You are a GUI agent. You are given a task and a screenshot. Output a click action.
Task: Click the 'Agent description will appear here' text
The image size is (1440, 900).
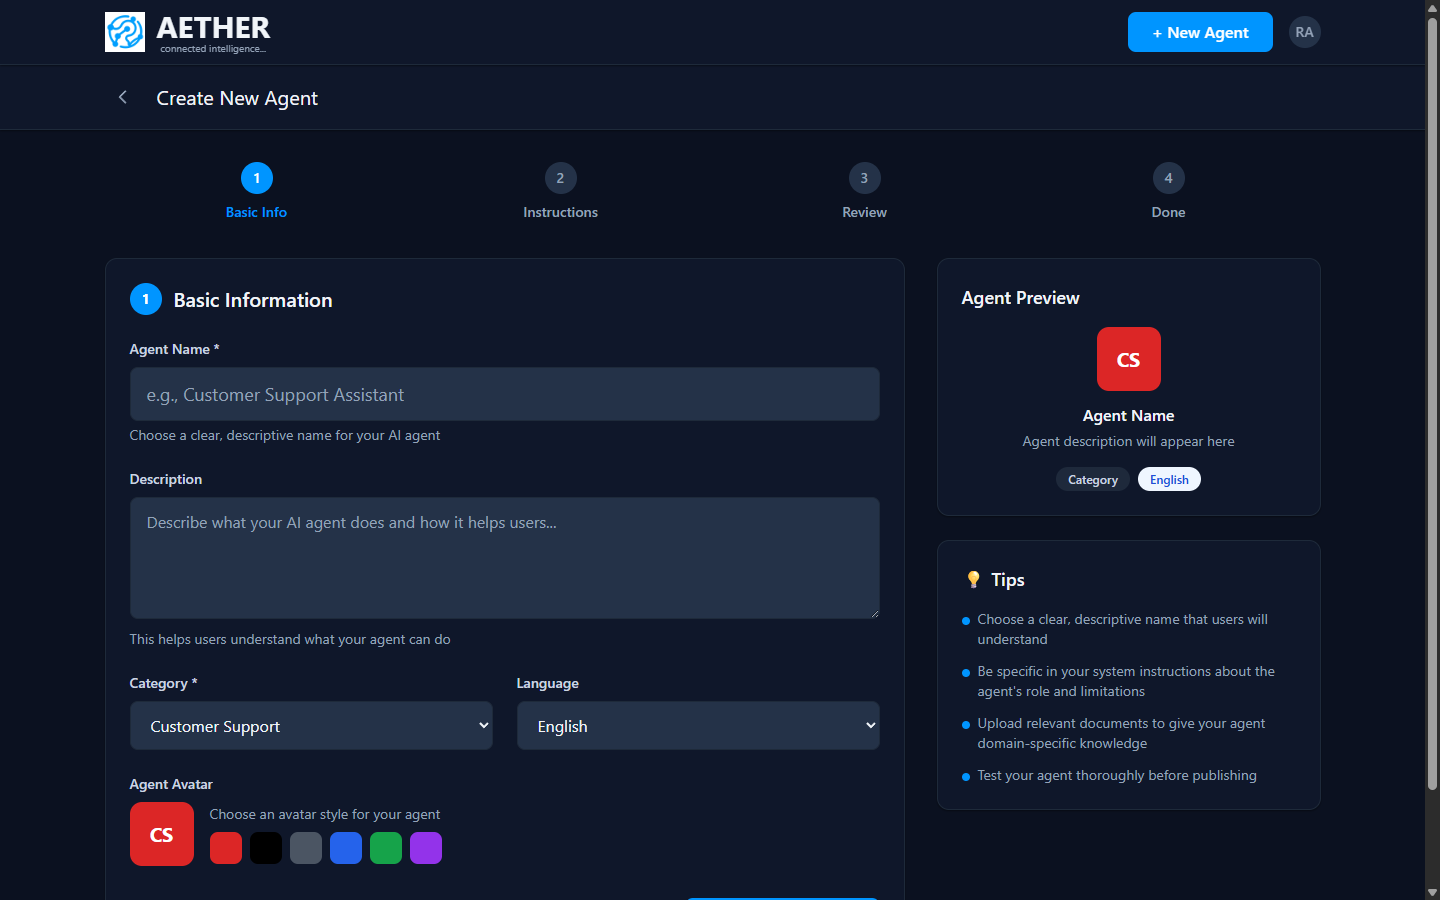click(1128, 441)
